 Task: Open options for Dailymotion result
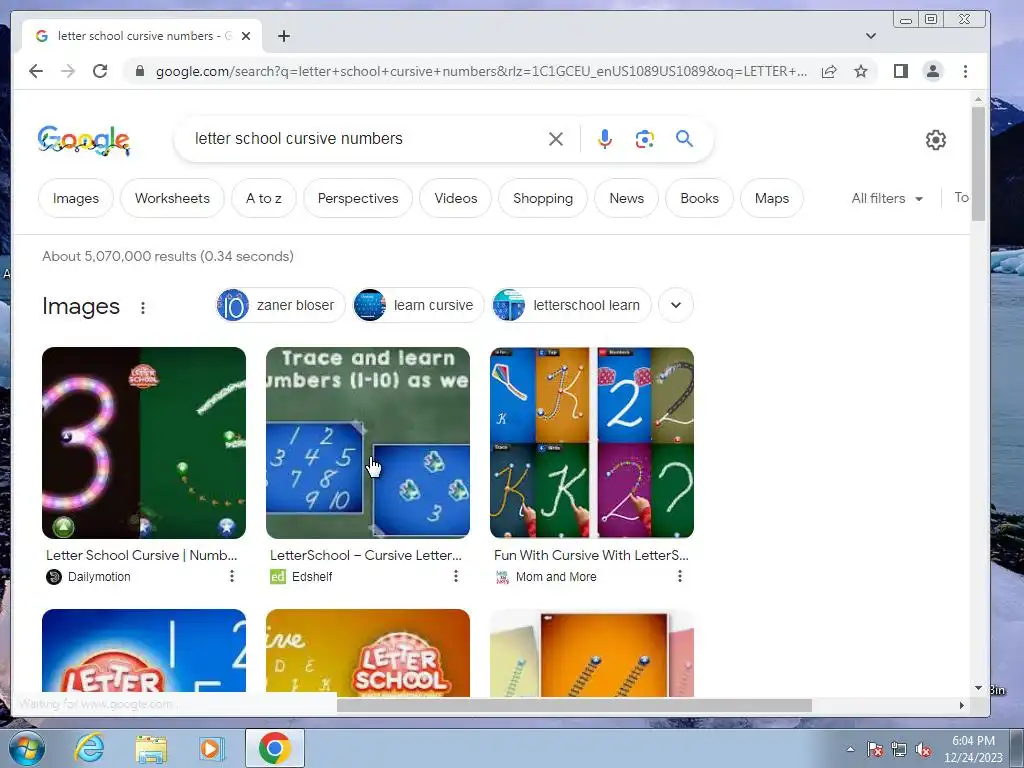click(231, 576)
